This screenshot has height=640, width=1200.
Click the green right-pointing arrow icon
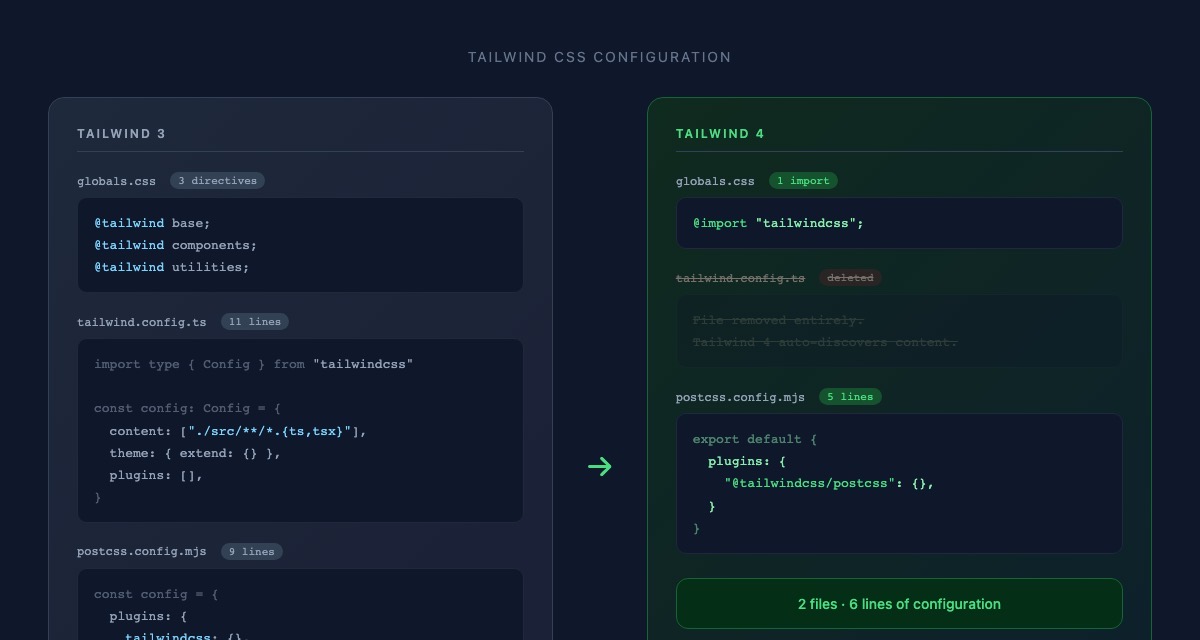(x=599, y=466)
